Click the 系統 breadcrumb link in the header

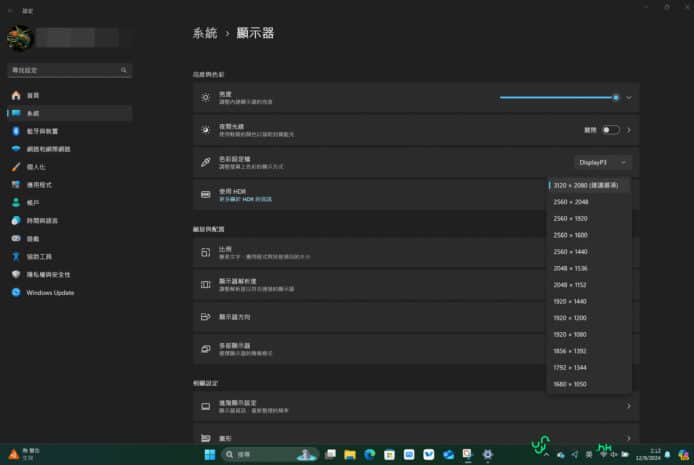pyautogui.click(x=205, y=33)
